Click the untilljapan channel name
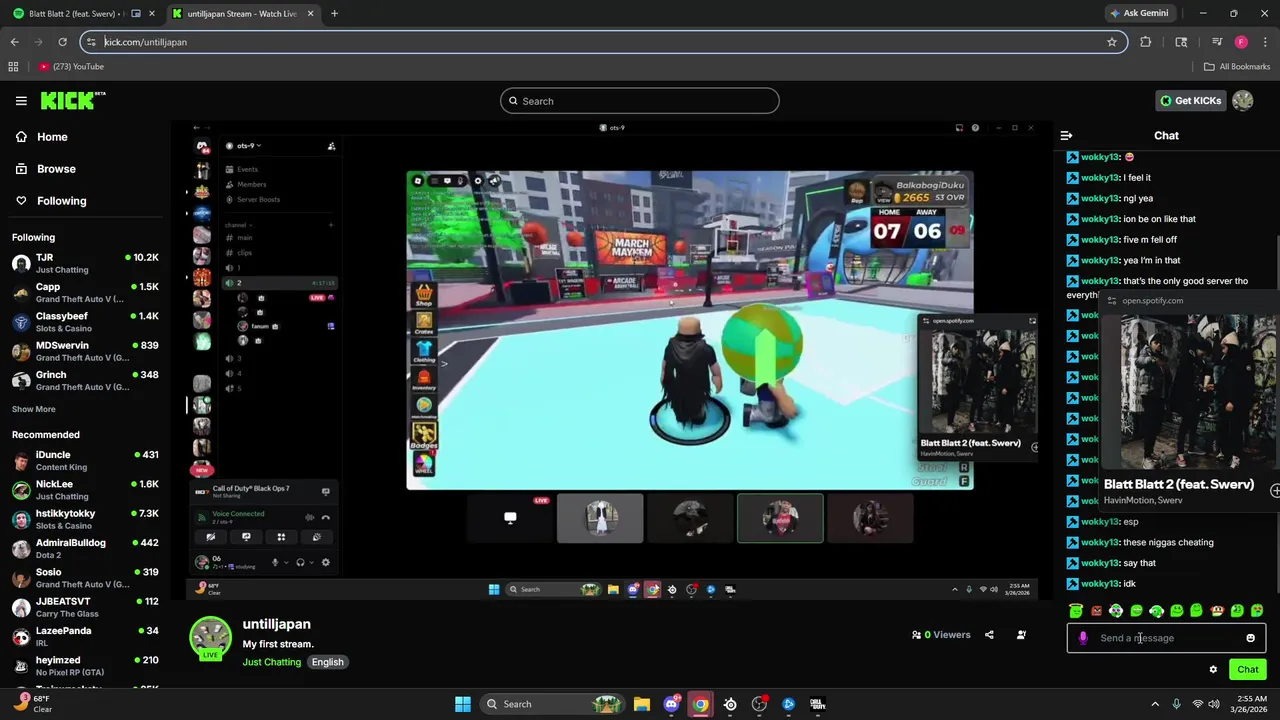Image resolution: width=1280 pixels, height=720 pixels. pos(276,624)
